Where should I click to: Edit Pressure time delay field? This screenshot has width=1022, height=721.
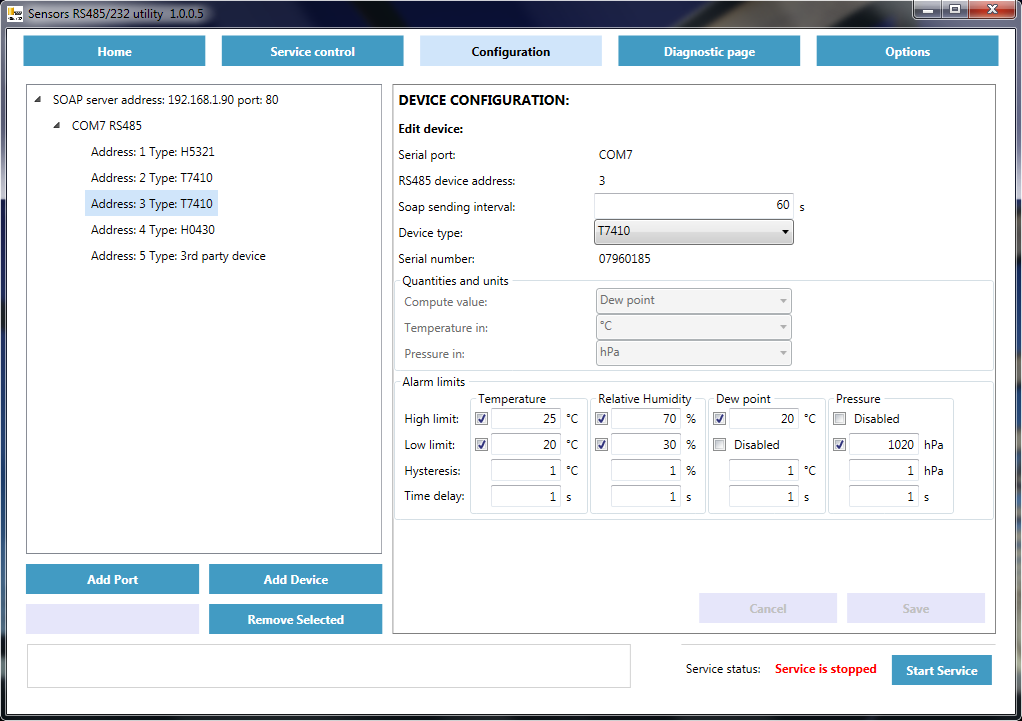click(883, 496)
